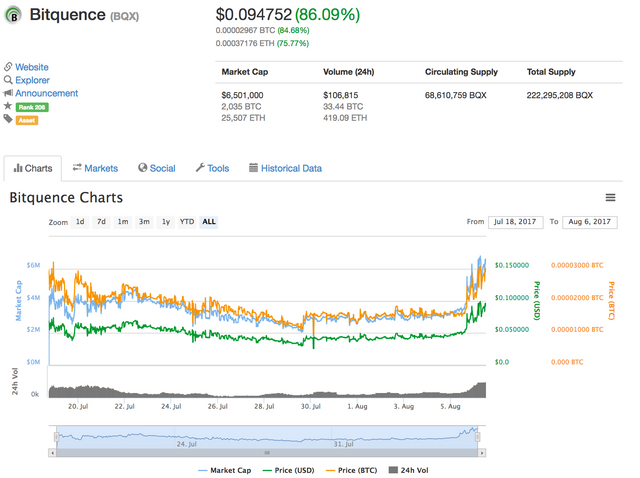
Task: Click the 0.00002967 BTC price line
Action: tap(262, 30)
